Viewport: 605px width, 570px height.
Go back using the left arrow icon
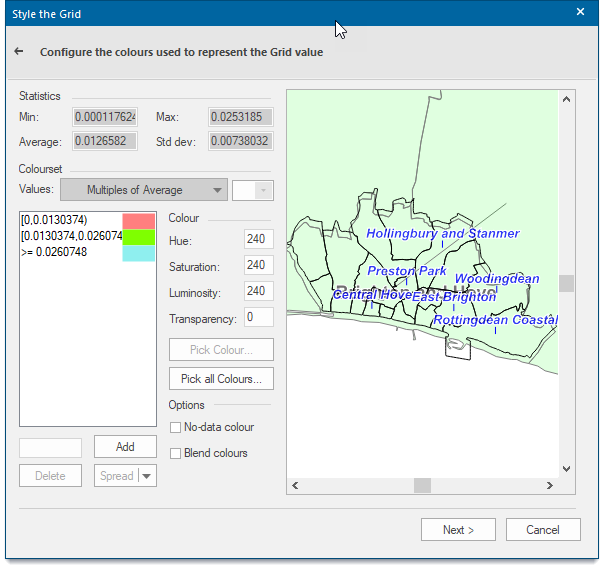click(x=19, y=51)
